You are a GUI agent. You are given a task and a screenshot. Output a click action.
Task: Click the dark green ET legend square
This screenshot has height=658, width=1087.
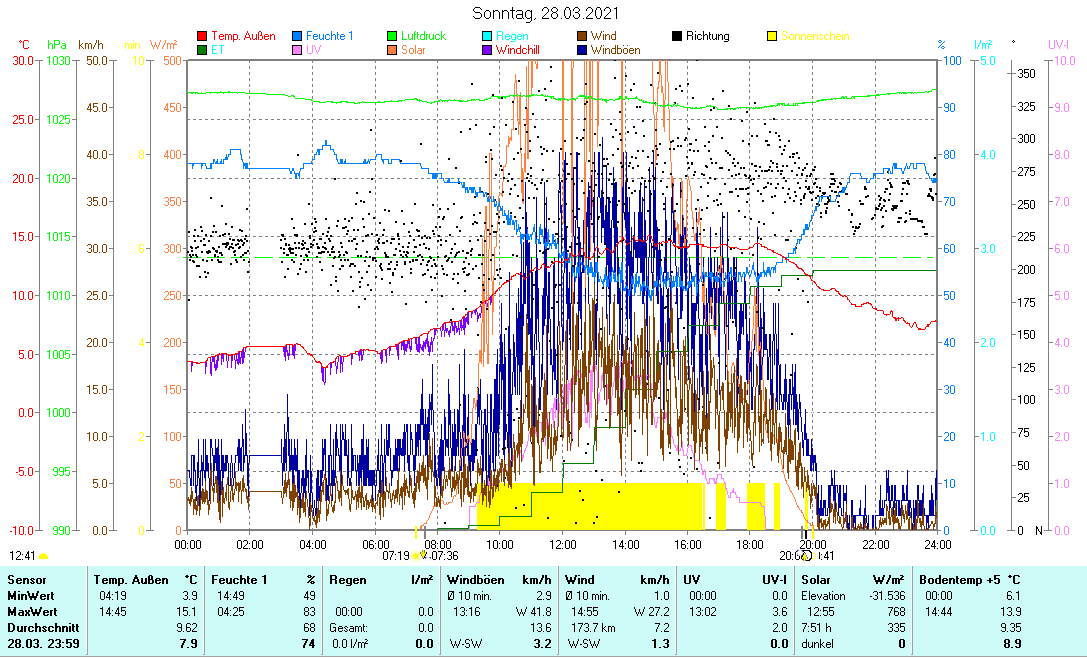pos(203,49)
